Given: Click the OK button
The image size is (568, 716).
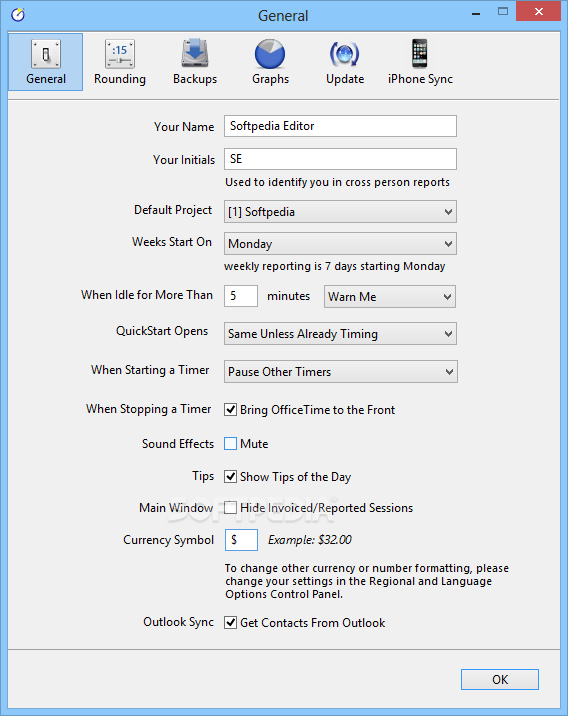Looking at the screenshot, I should pyautogui.click(x=500, y=679).
